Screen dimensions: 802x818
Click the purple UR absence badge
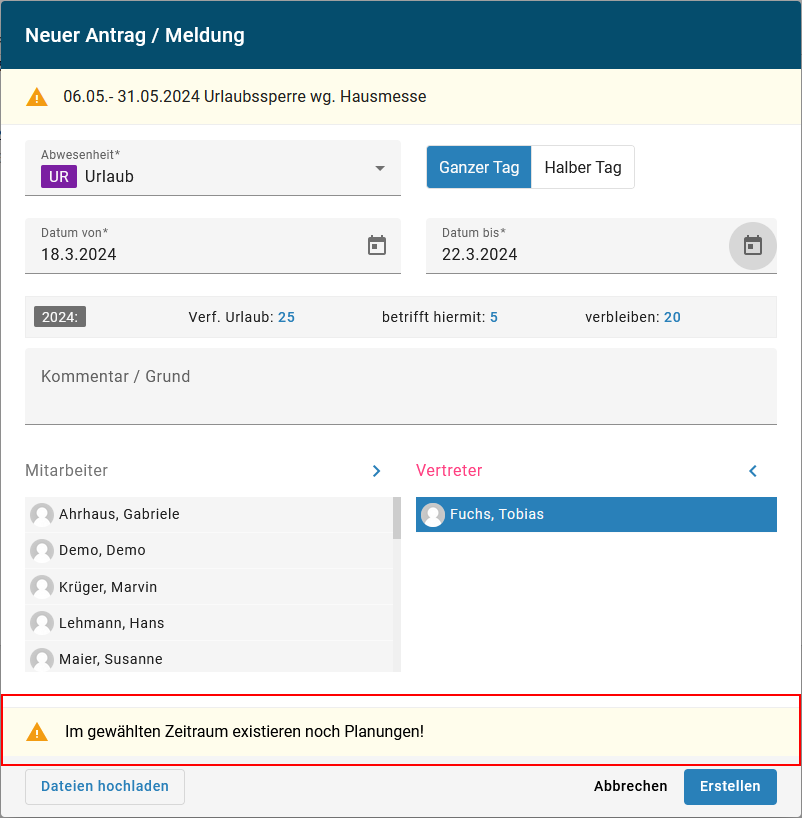59,176
